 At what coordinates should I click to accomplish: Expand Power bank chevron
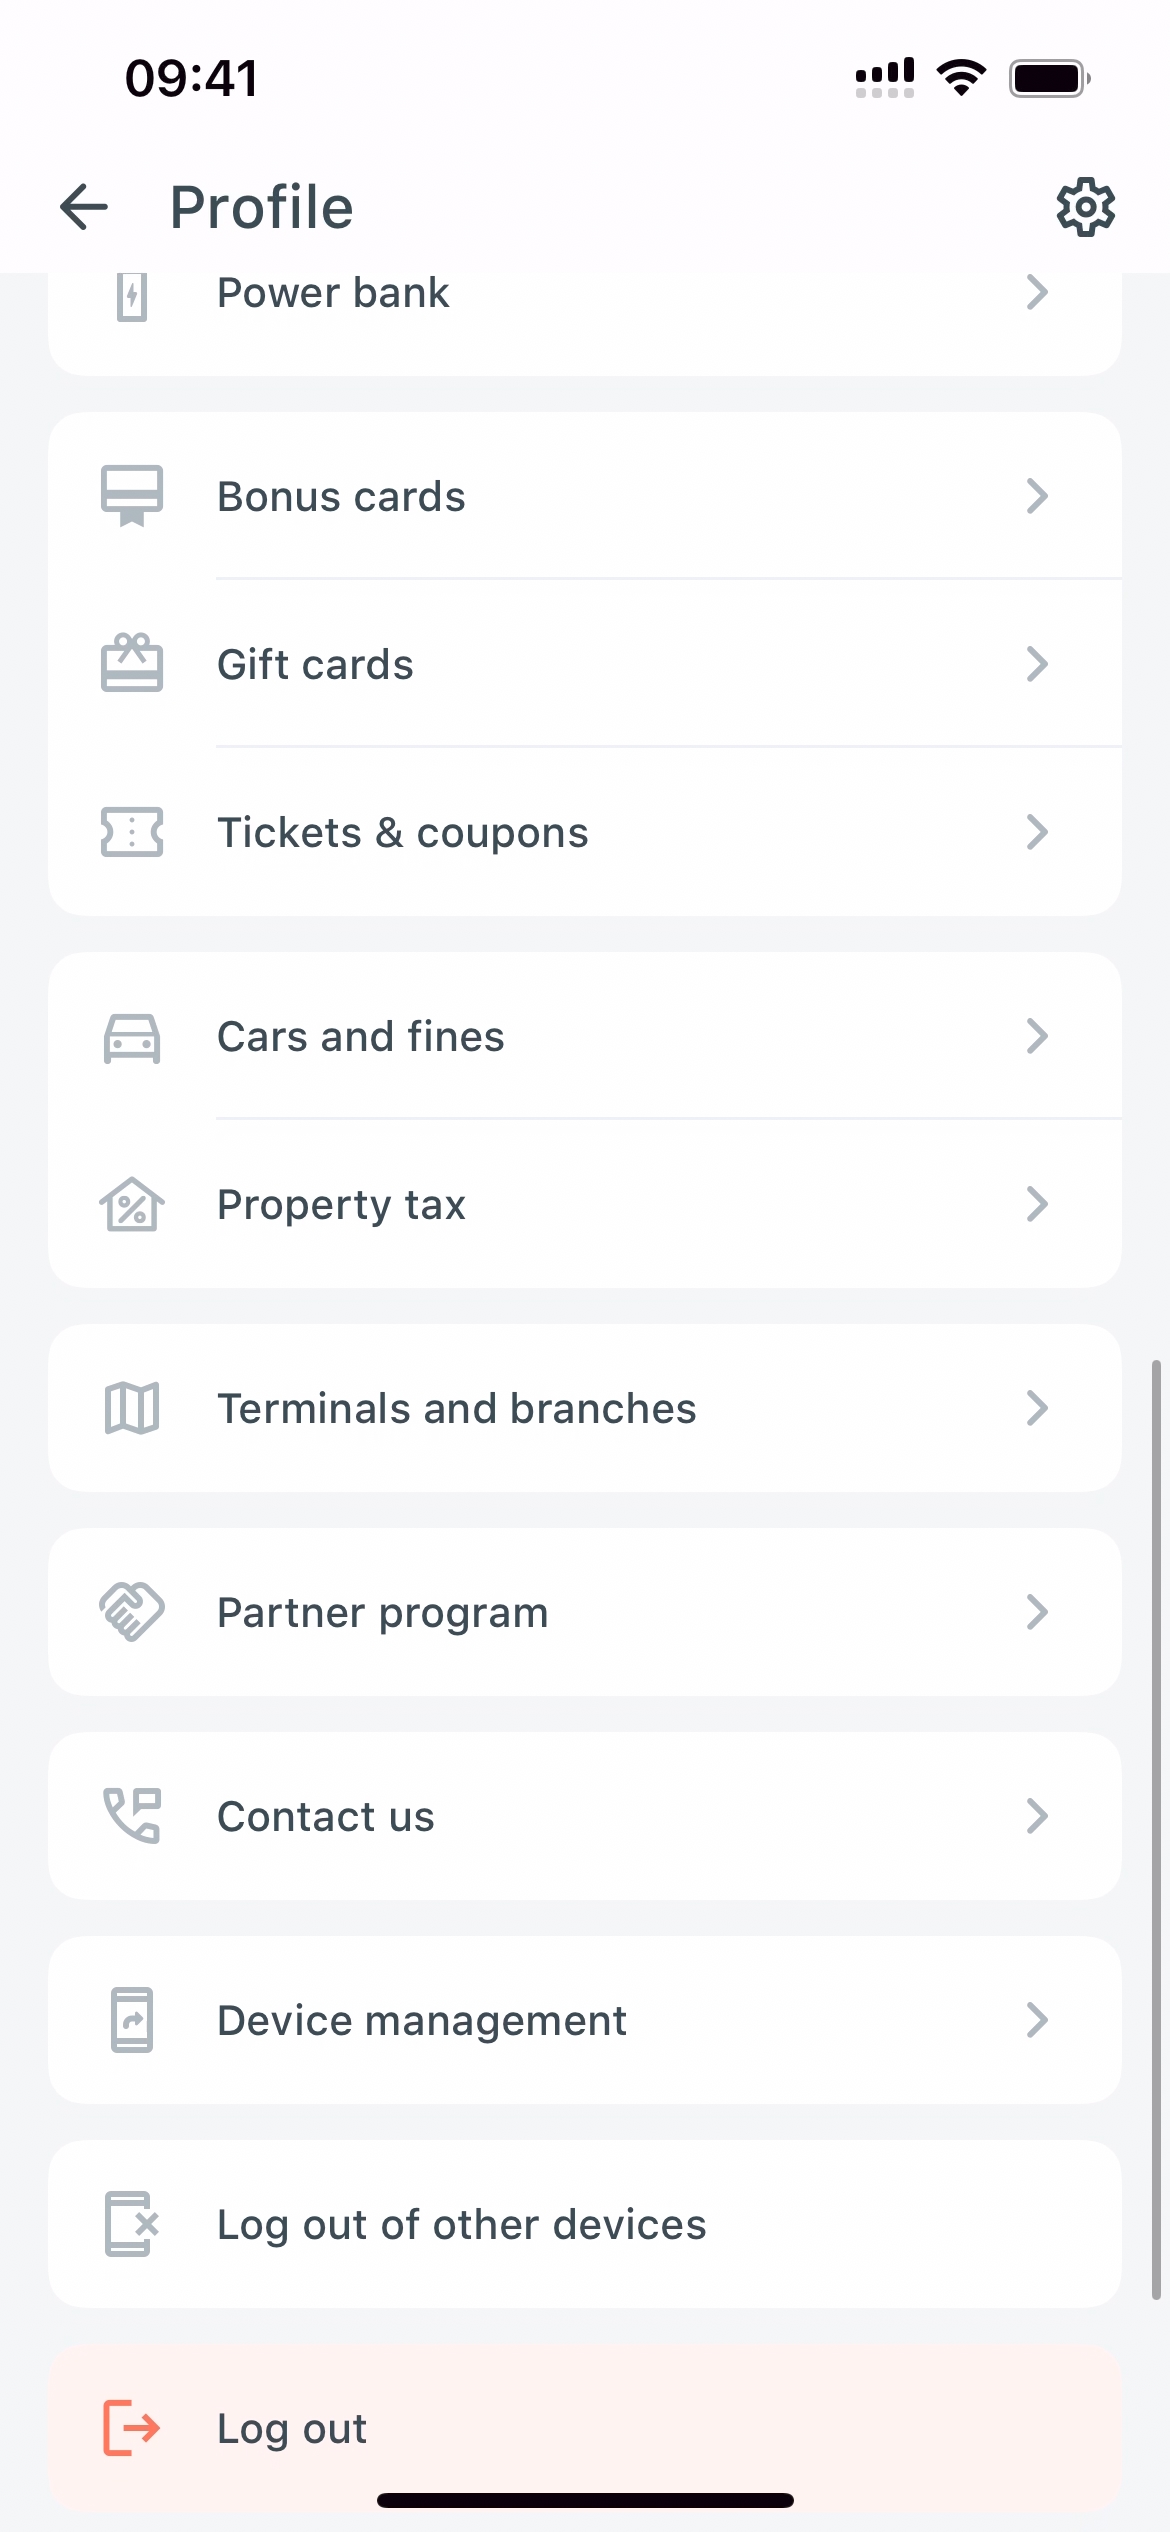[x=1037, y=292]
